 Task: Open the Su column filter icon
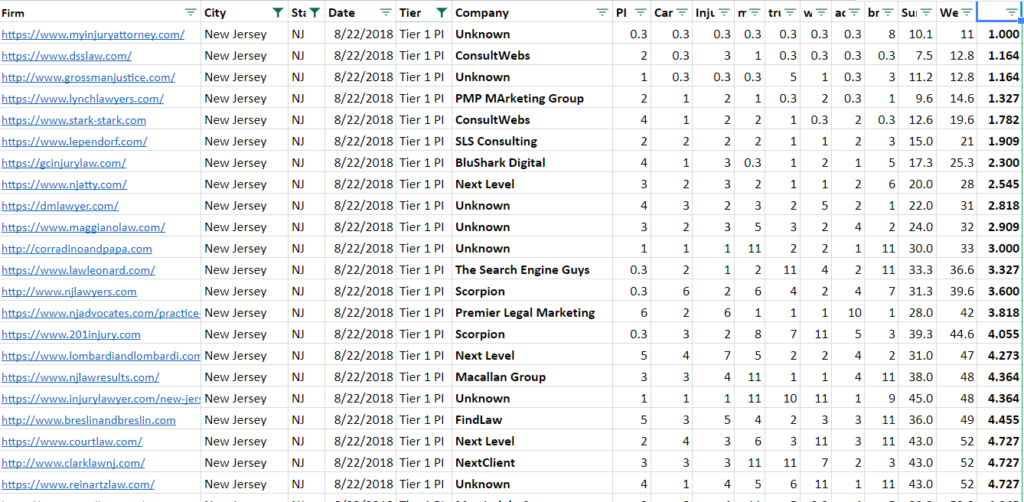pos(925,12)
